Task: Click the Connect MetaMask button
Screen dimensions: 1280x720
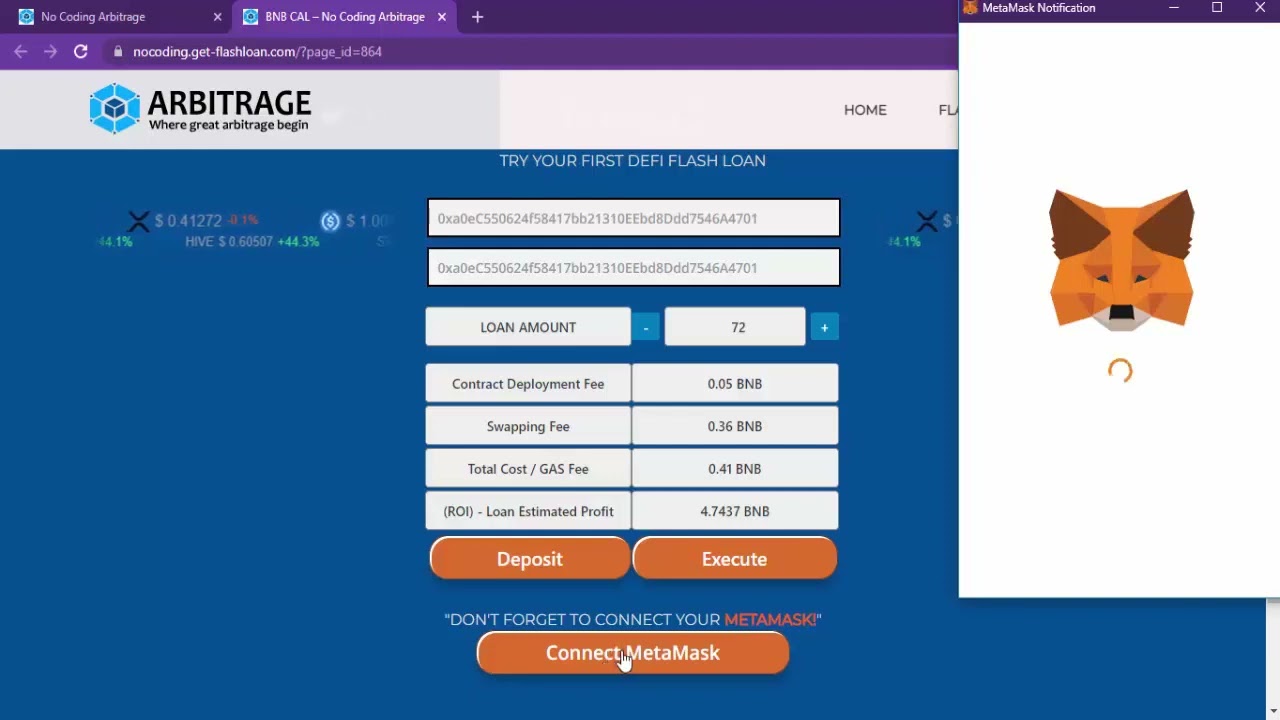Action: (x=633, y=653)
